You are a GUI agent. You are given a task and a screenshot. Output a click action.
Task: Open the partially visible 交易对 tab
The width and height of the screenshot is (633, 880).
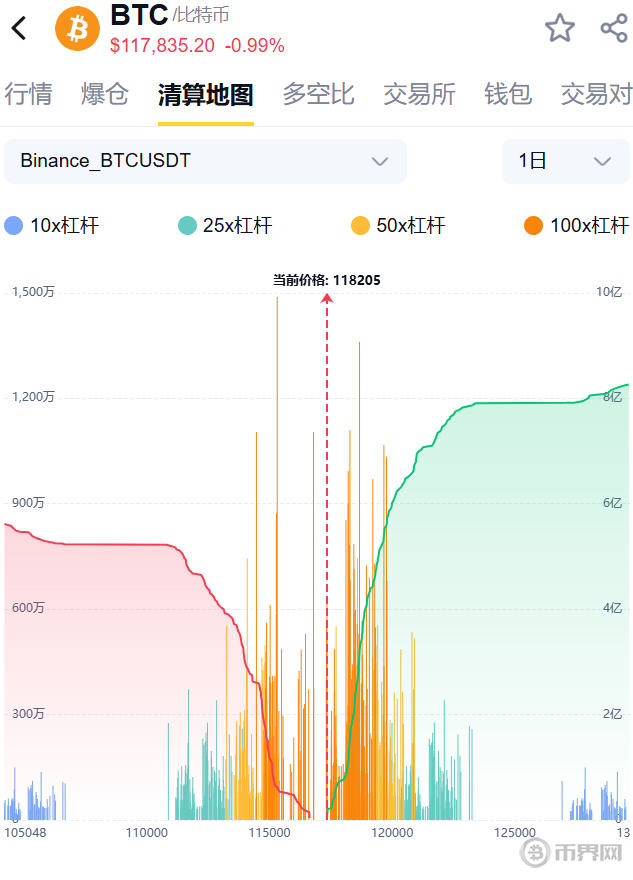[596, 95]
